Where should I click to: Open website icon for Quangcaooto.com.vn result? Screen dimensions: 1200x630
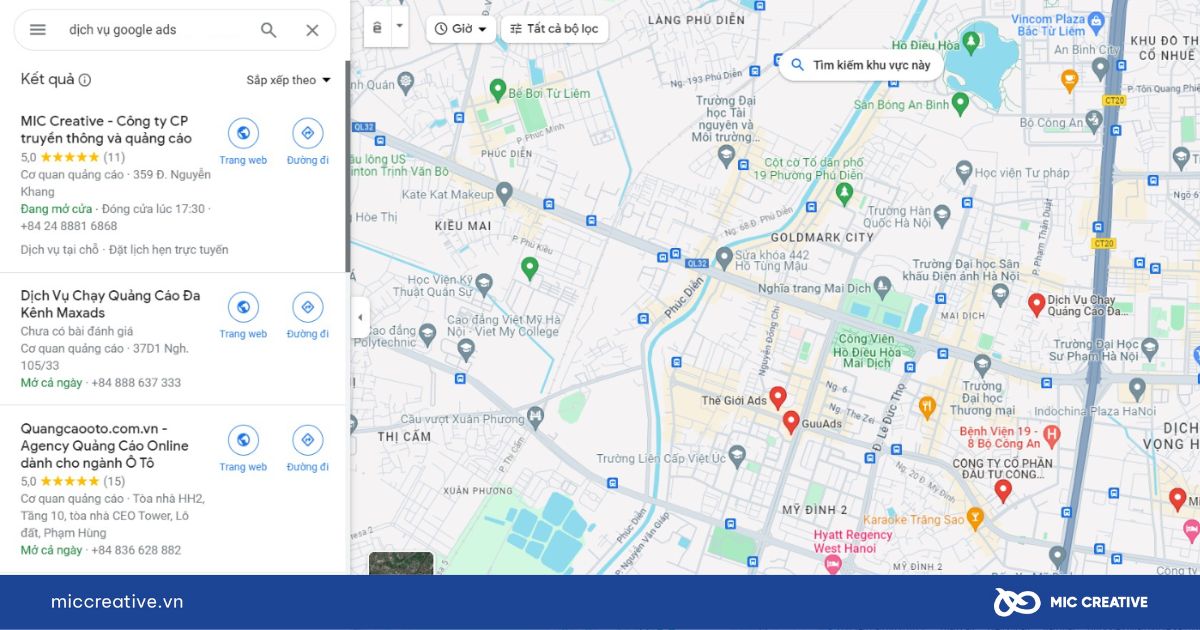(x=243, y=440)
